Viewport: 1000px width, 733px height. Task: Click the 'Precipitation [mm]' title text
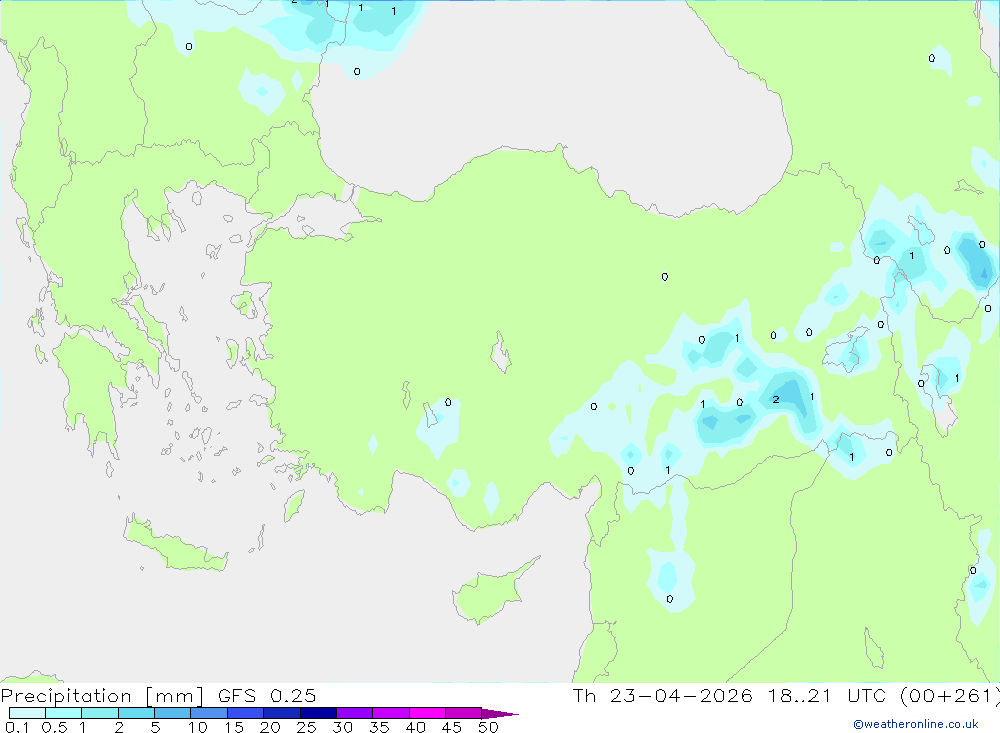[102, 696]
